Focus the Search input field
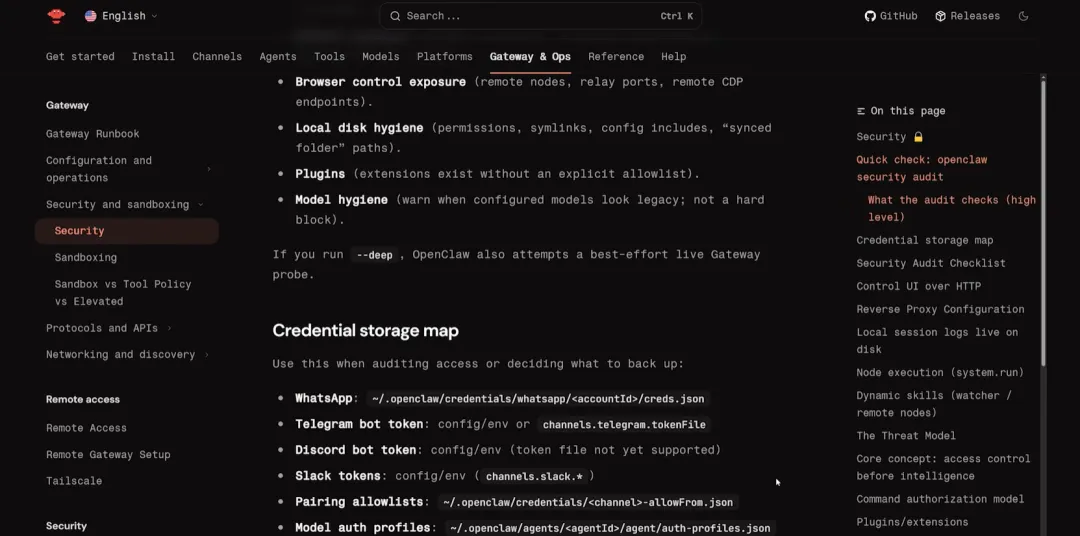The image size is (1080, 536). [x=541, y=16]
